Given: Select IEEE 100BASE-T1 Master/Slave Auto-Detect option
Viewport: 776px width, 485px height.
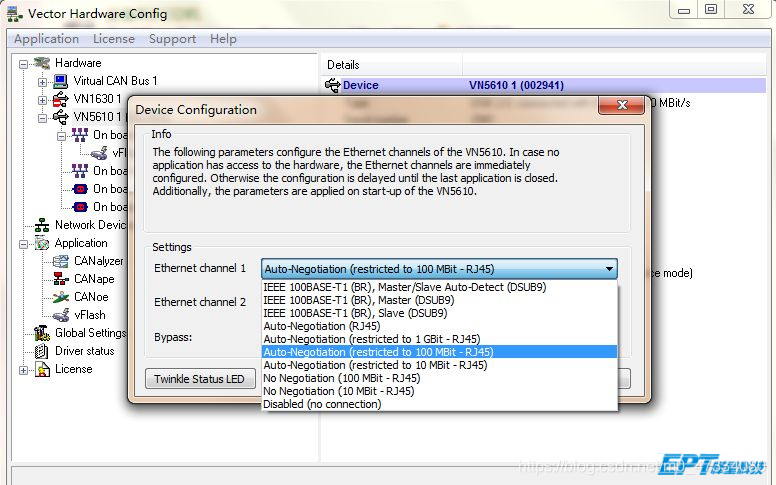Looking at the screenshot, I should click(x=439, y=287).
